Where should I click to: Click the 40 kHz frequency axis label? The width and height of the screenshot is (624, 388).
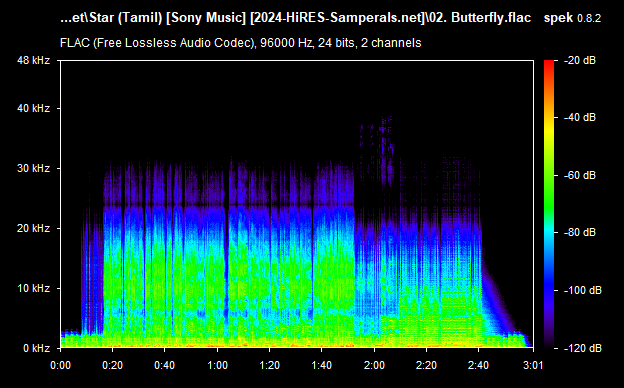tap(33, 108)
